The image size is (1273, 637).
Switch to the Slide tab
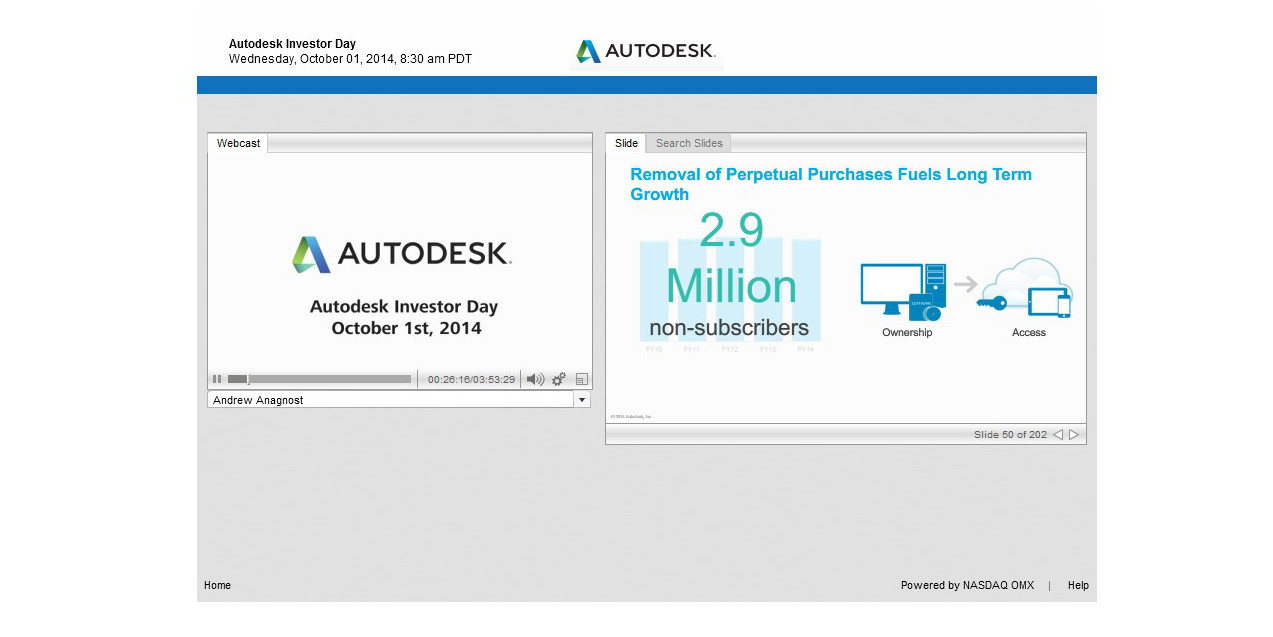(625, 143)
